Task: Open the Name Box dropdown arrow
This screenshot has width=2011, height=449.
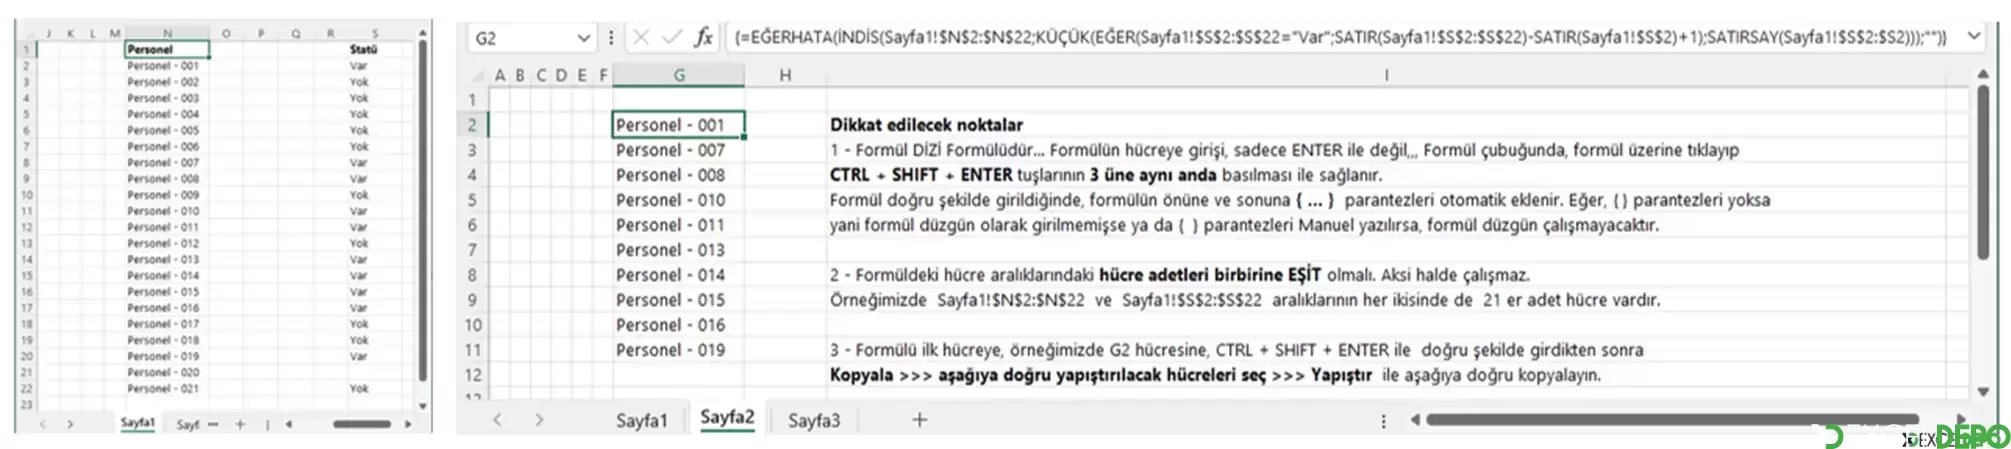Action: pos(584,38)
